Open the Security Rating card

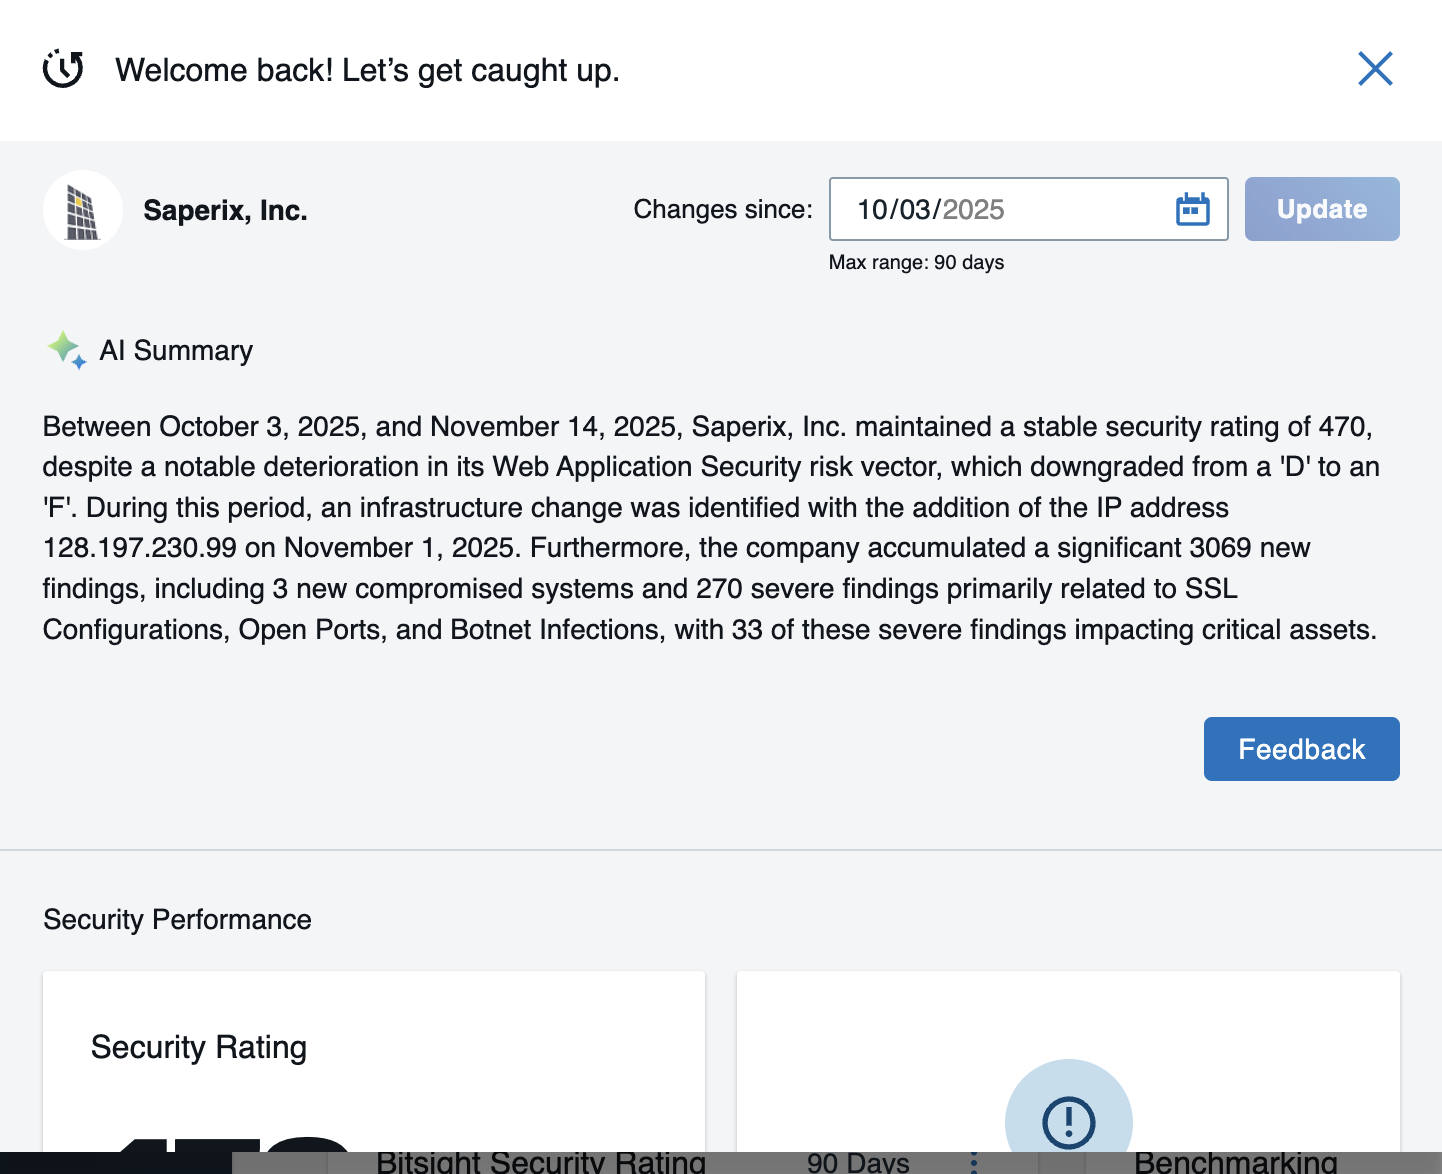pos(373,1060)
